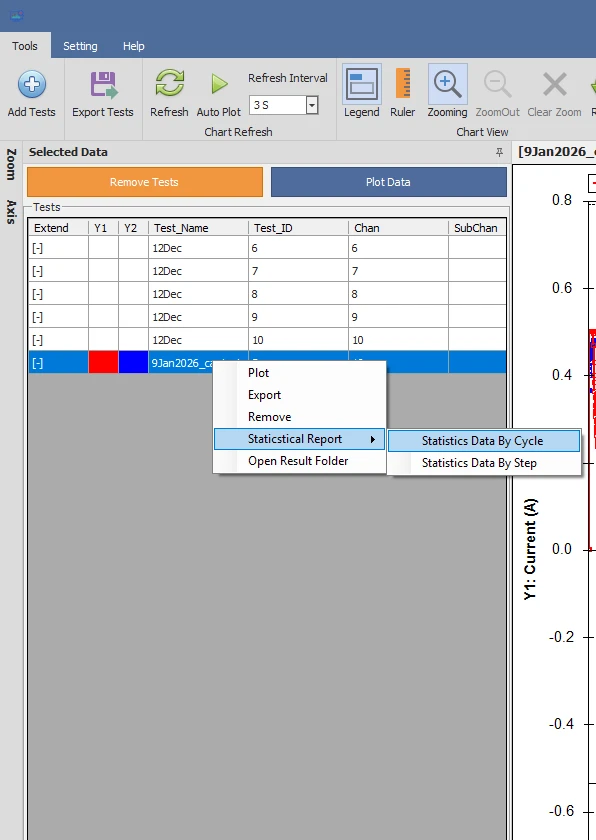Click the Refresh chart icon
The image size is (596, 840).
pos(169,84)
